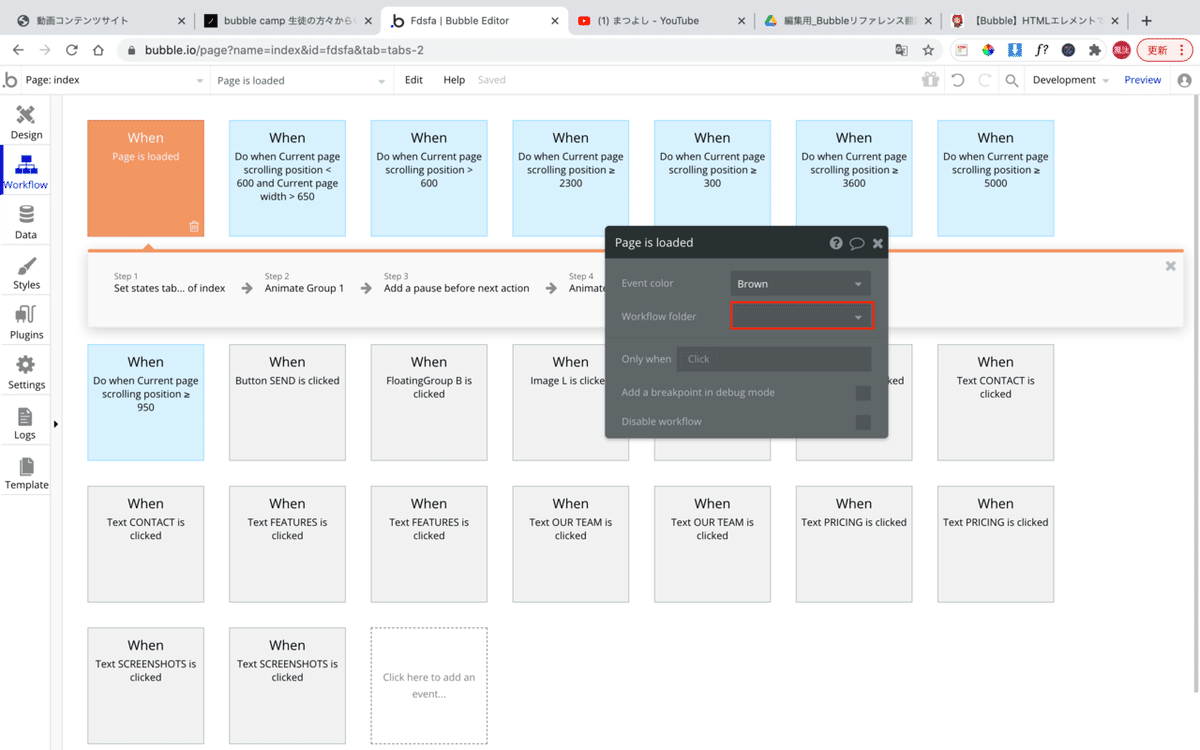
Task: Click the blue download arrow extension icon
Action: click(x=1015, y=50)
